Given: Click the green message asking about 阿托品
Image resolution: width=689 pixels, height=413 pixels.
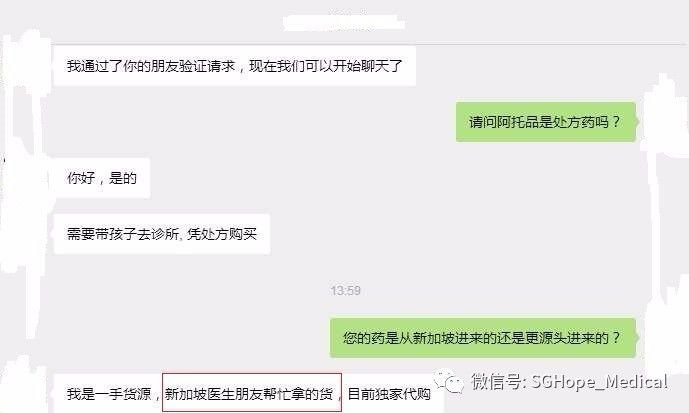Looking at the screenshot, I should pyautogui.click(x=546, y=122).
